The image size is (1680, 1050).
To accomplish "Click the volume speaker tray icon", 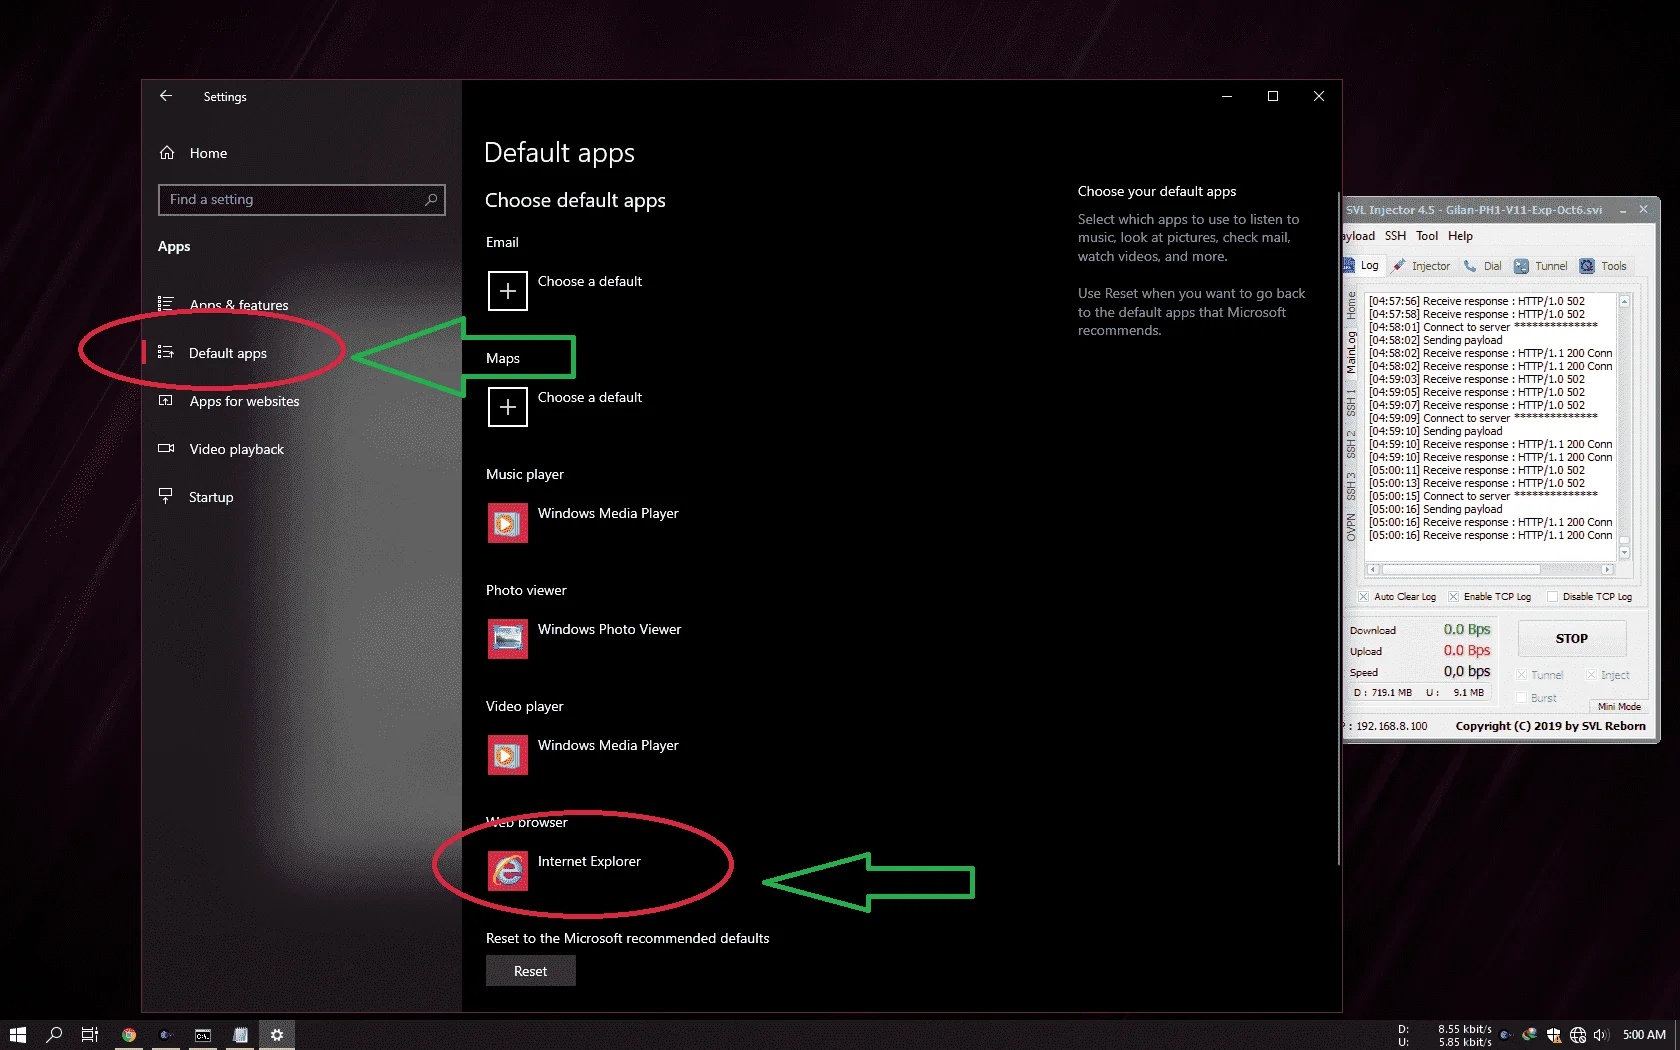I will pyautogui.click(x=1601, y=1035).
